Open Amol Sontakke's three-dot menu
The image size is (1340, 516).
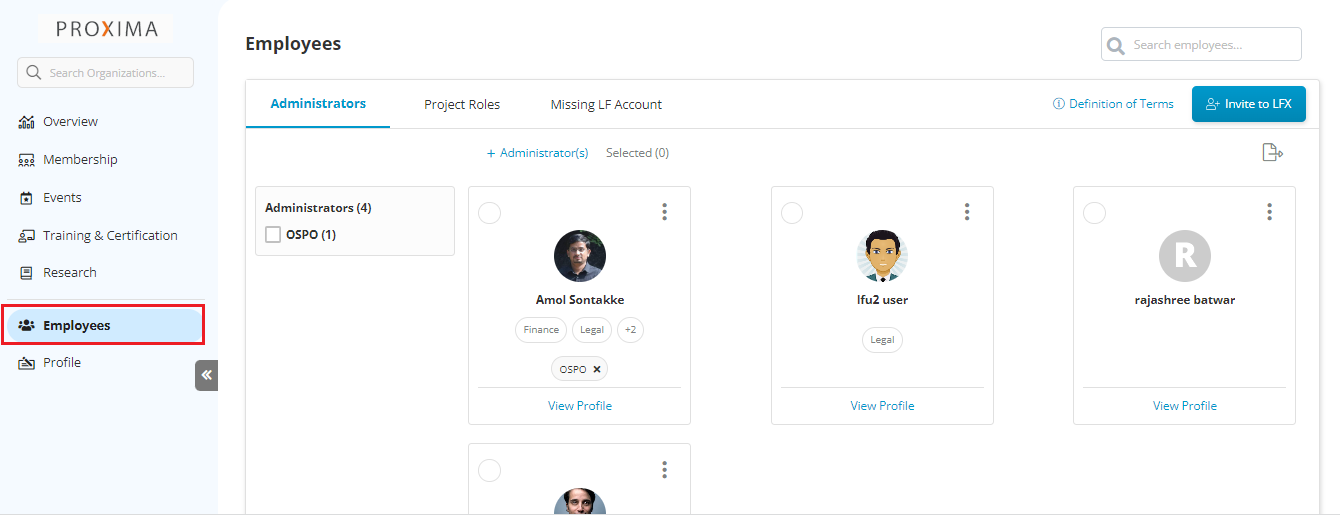664,212
